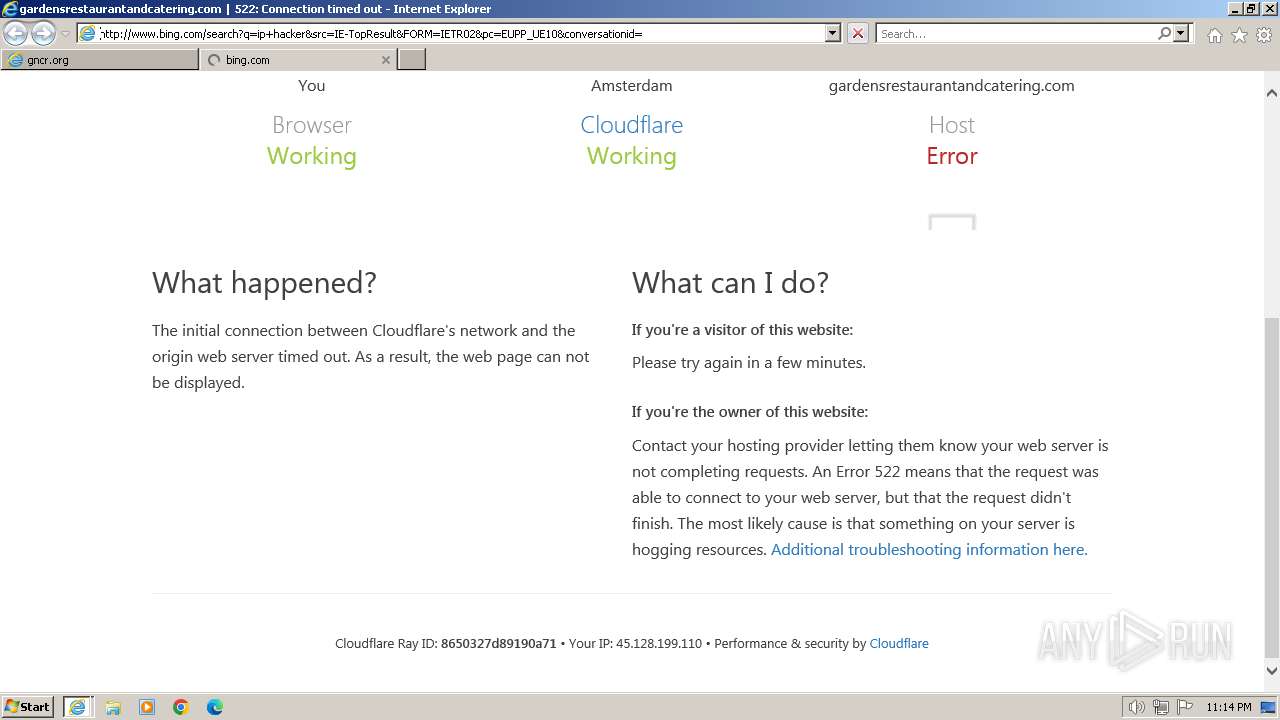Close the bing.com tab
The width and height of the screenshot is (1280, 720).
tap(386, 60)
